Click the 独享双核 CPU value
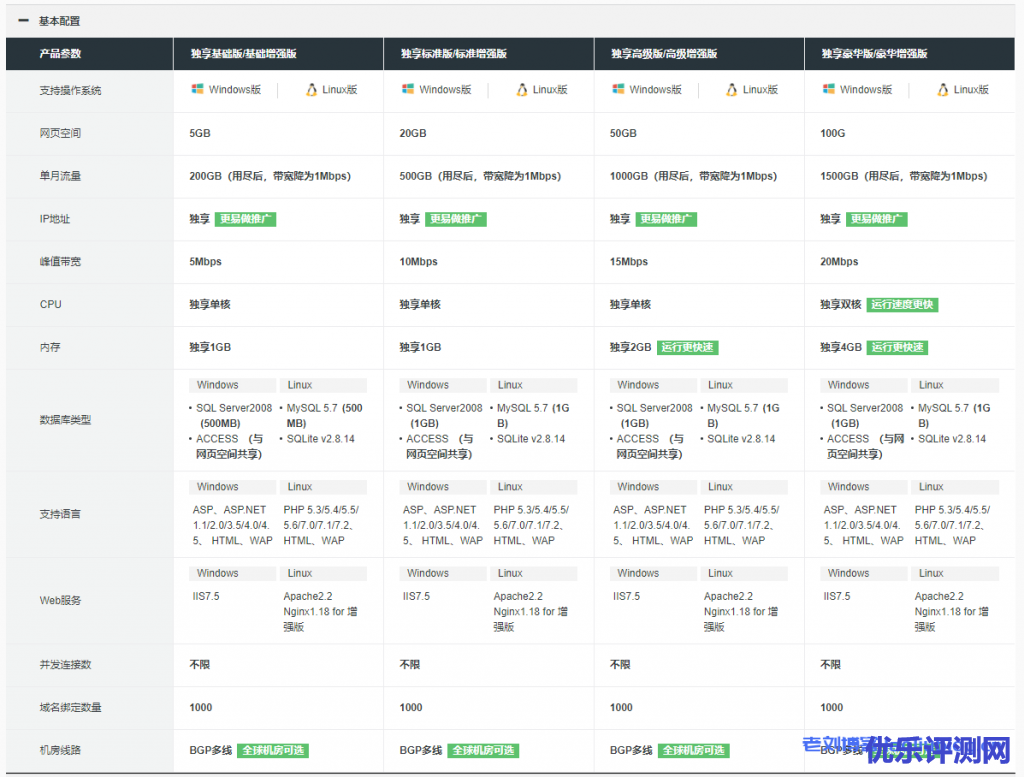The image size is (1024, 777). coord(841,304)
